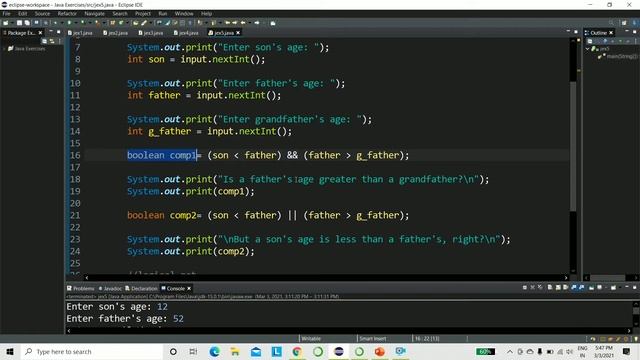Click the editor horizontal scrollbar right arrow
The width and height of the screenshot is (640, 360).
click(x=566, y=278)
